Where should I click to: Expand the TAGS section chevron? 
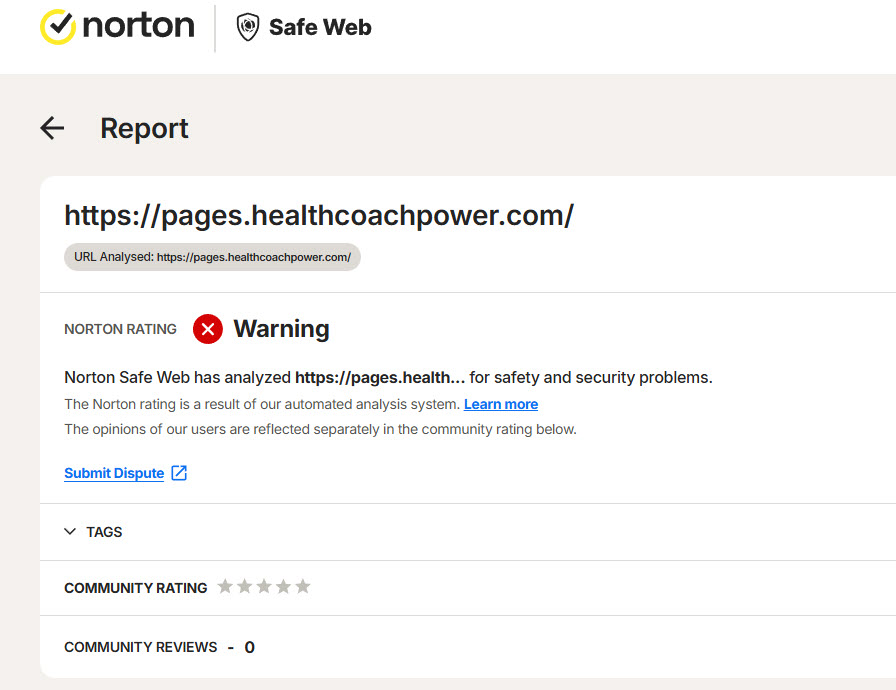70,532
